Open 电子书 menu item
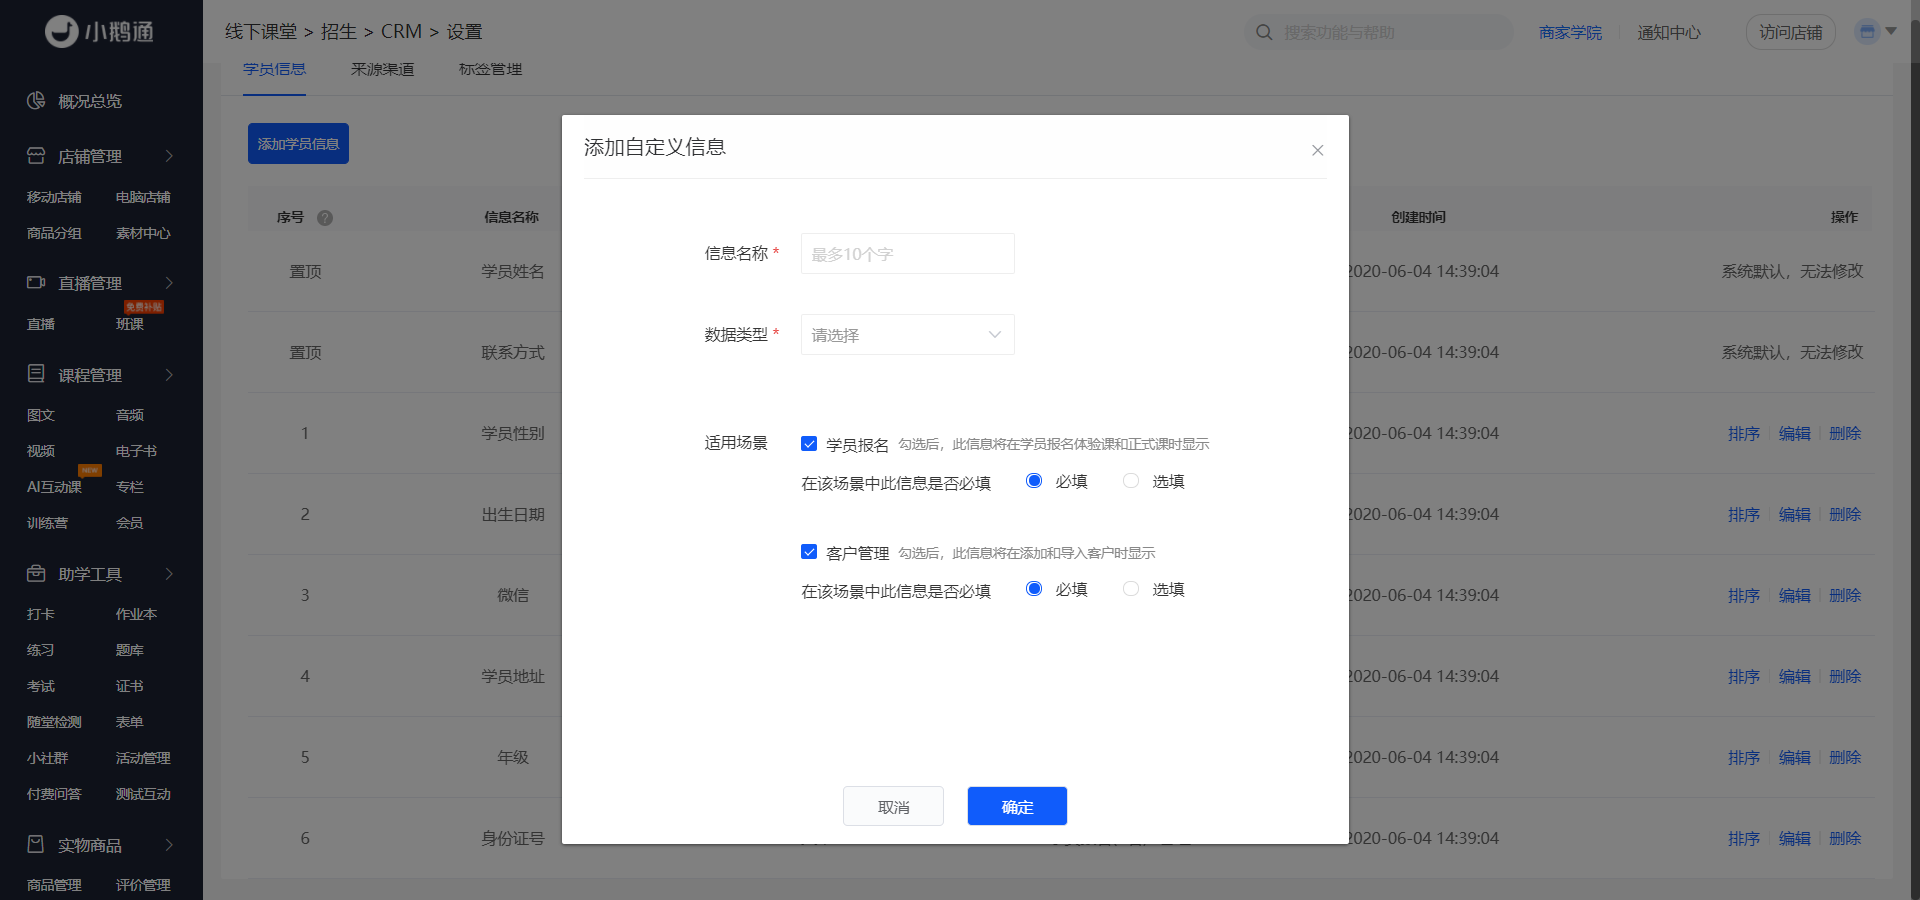Viewport: 1920px width, 900px height. click(136, 451)
